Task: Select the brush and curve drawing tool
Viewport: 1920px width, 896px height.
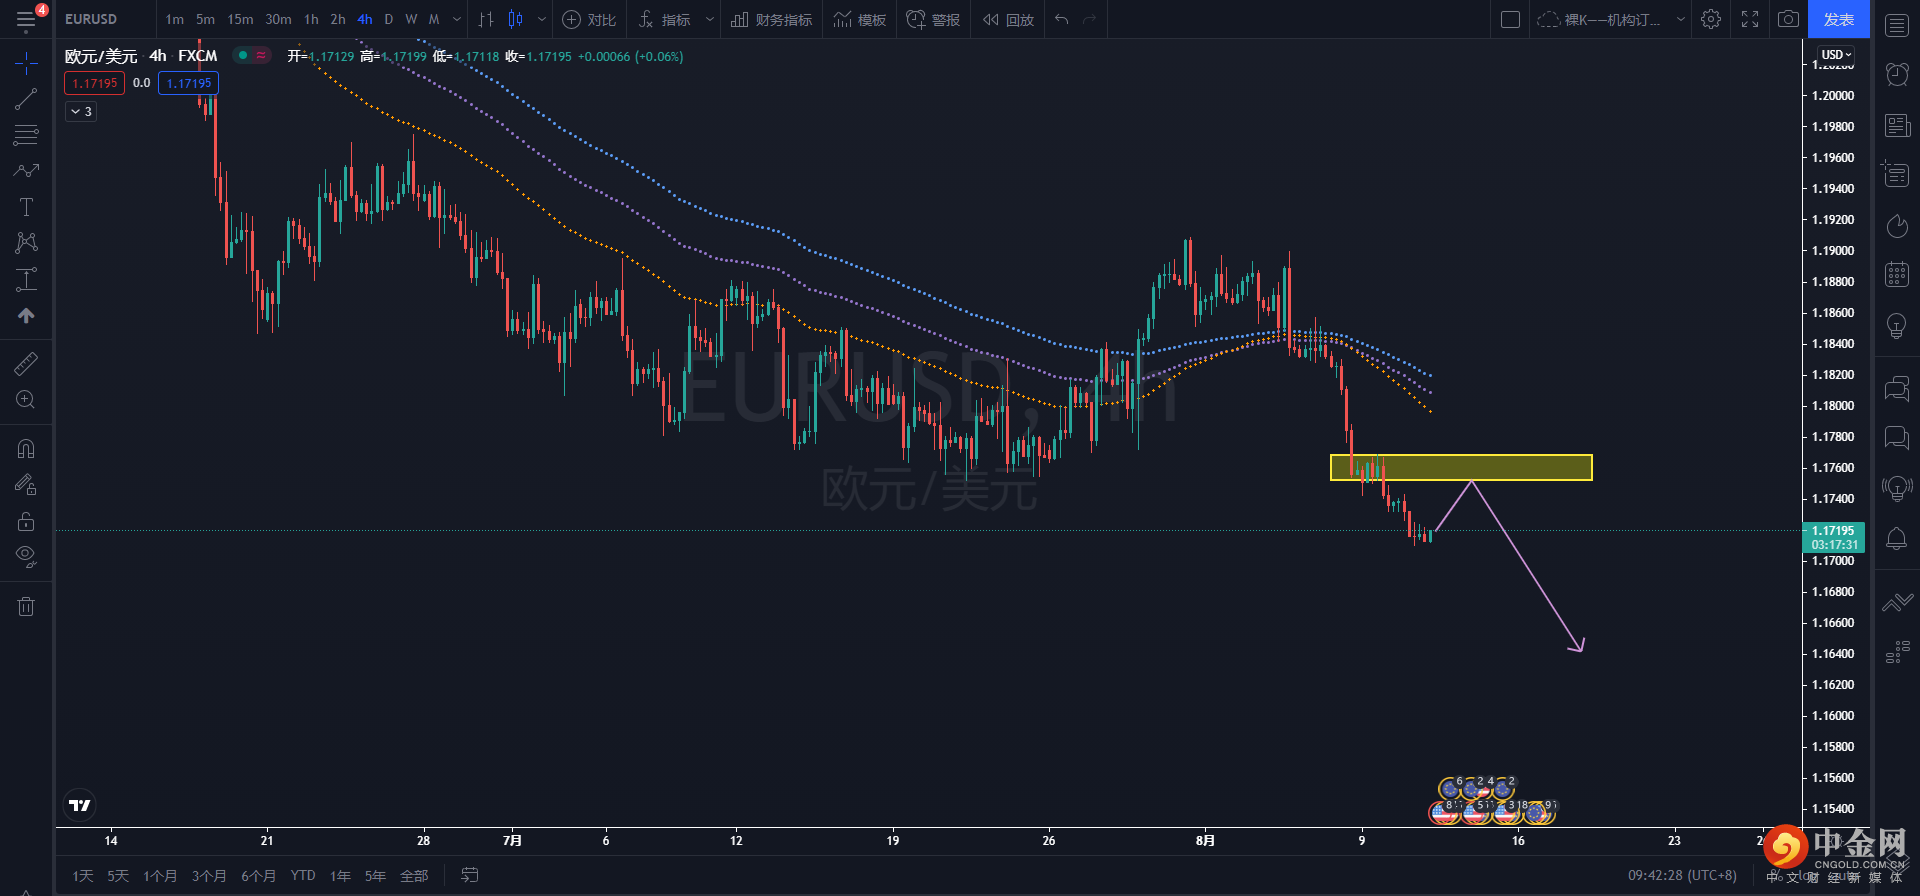Action: point(26,171)
